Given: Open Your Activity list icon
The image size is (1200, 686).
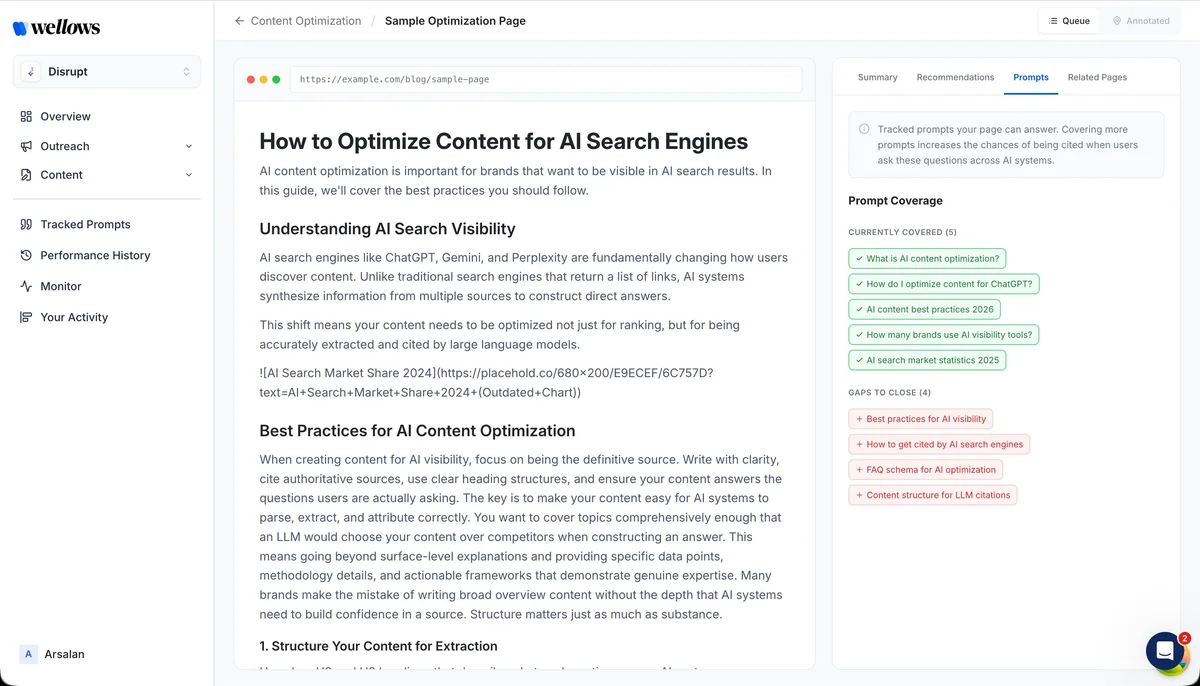Looking at the screenshot, I should [x=27, y=318].
